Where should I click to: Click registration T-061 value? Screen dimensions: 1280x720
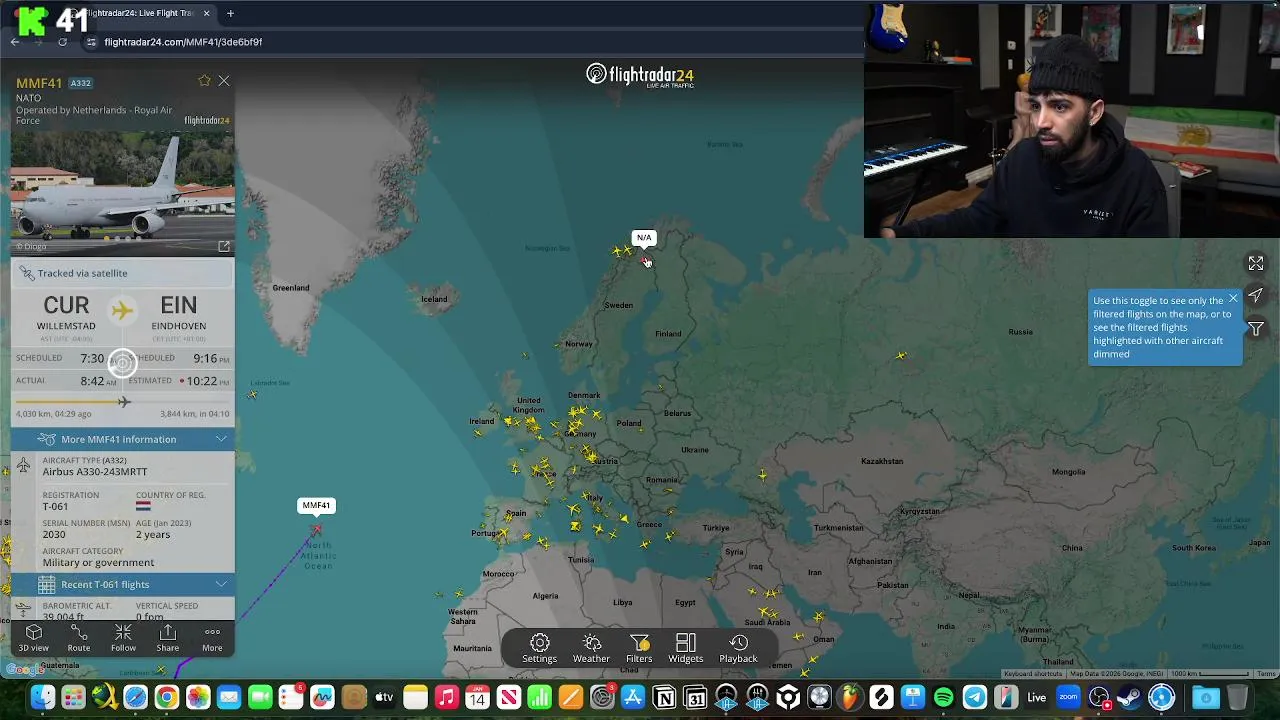[56, 506]
